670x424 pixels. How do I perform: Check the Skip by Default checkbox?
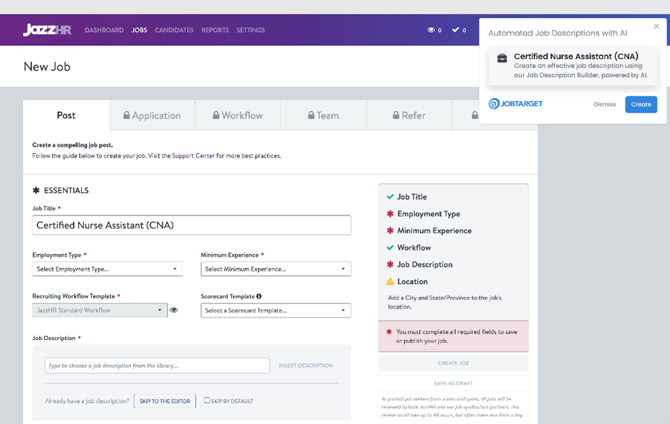(207, 400)
